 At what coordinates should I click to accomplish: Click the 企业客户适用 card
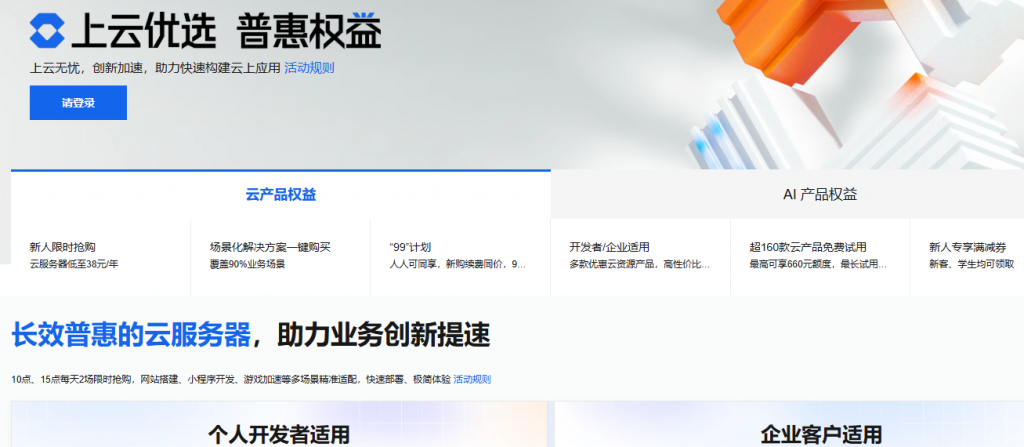point(820,432)
